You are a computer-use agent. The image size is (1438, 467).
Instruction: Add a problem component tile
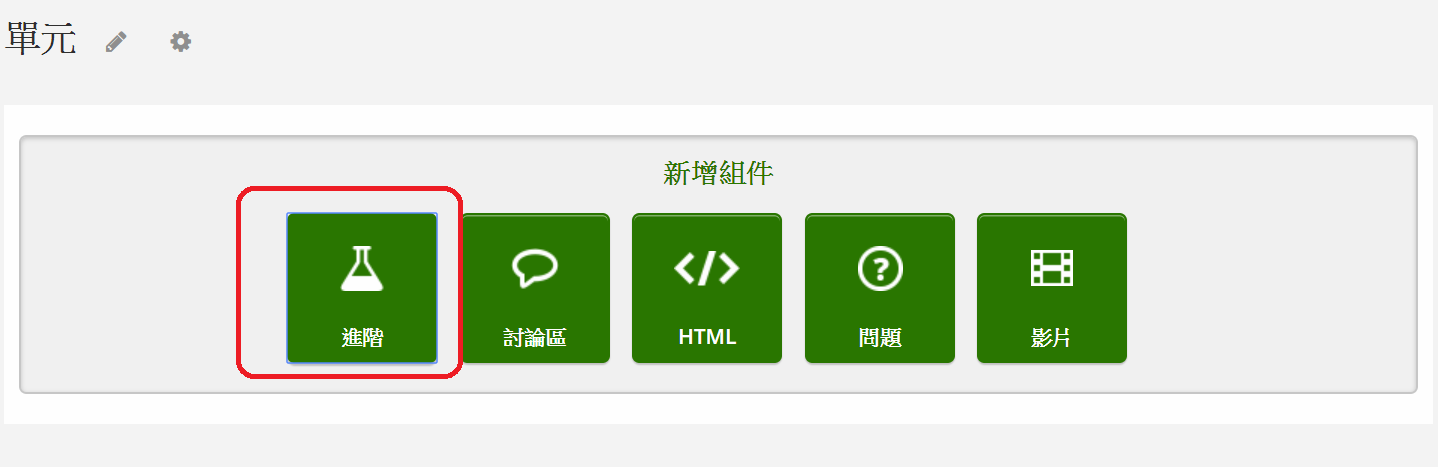(880, 288)
